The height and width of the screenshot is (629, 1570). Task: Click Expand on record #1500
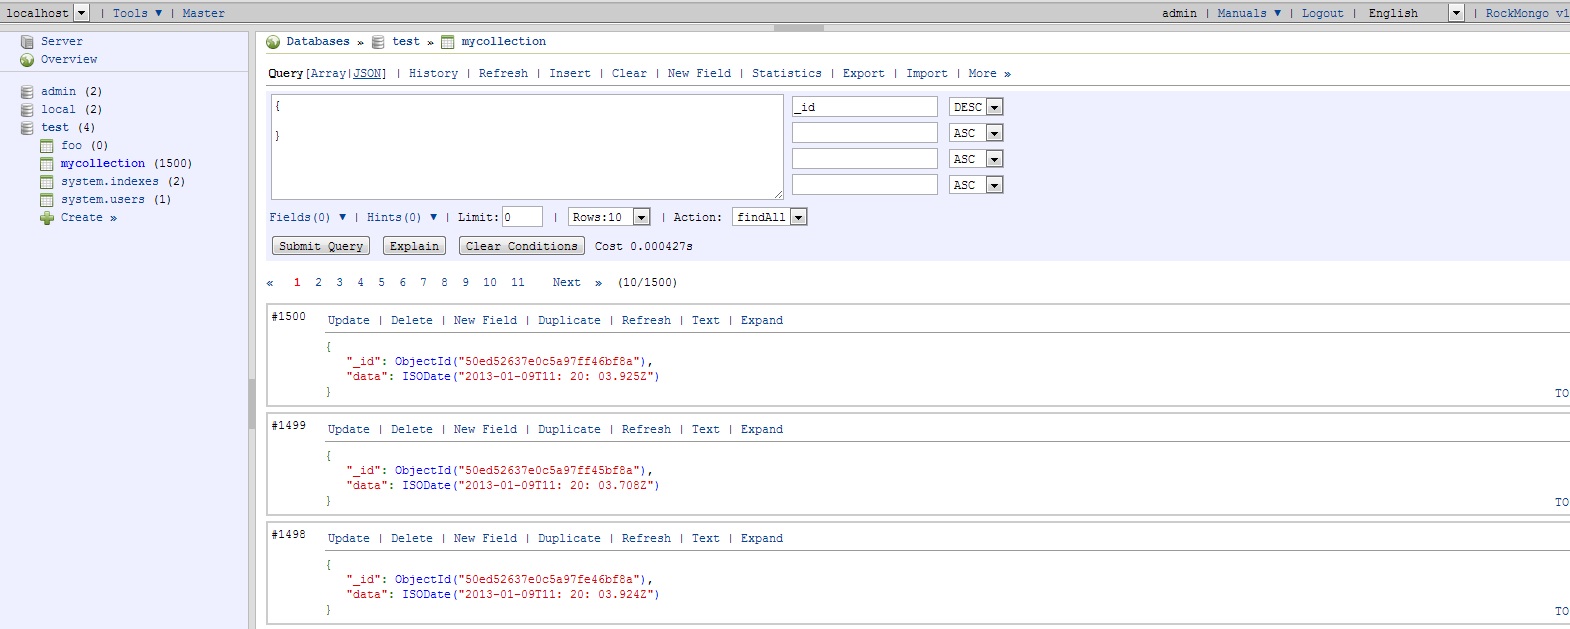(762, 321)
